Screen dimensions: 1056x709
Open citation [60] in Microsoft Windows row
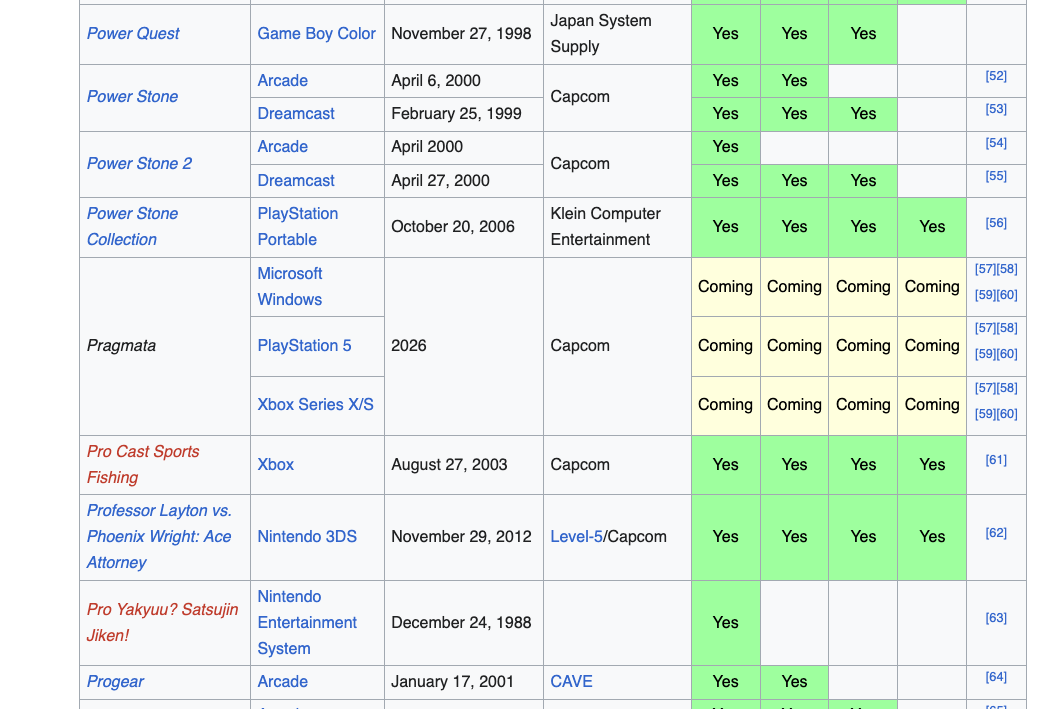tap(1007, 294)
